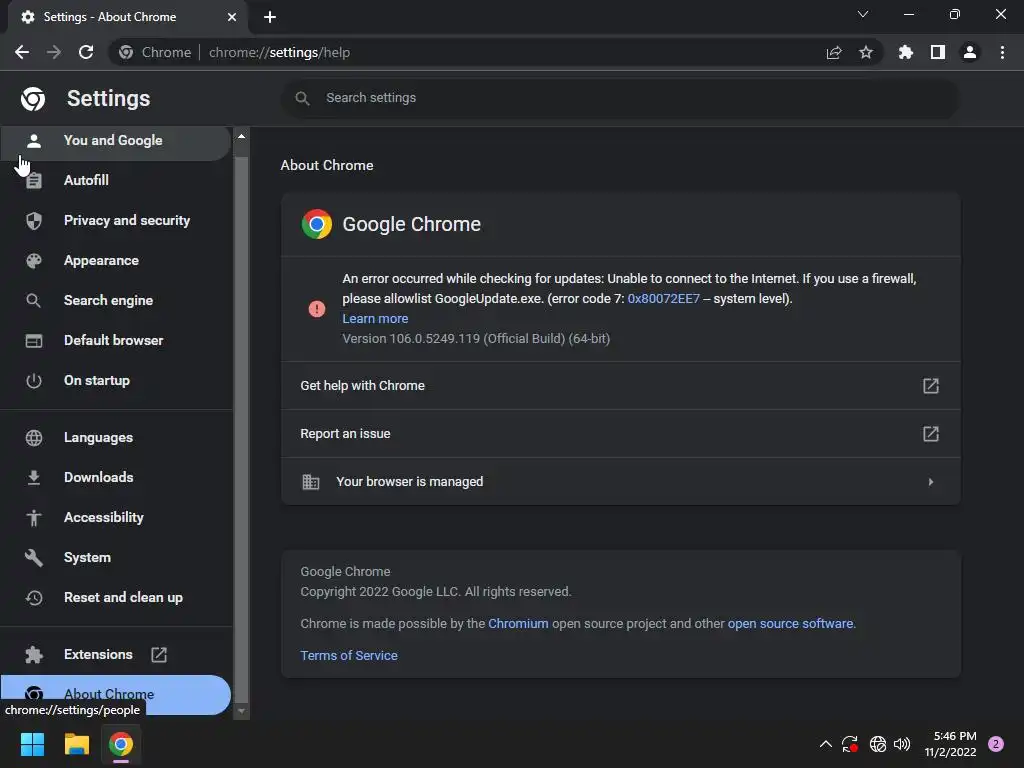
Task: Select System in the sidebar
Action: [x=115, y=558]
